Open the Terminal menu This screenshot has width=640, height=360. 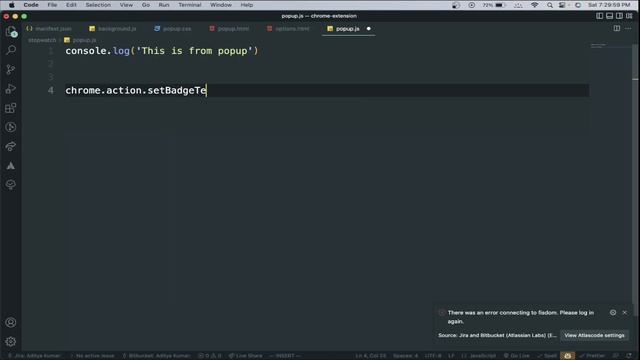[190, 5]
